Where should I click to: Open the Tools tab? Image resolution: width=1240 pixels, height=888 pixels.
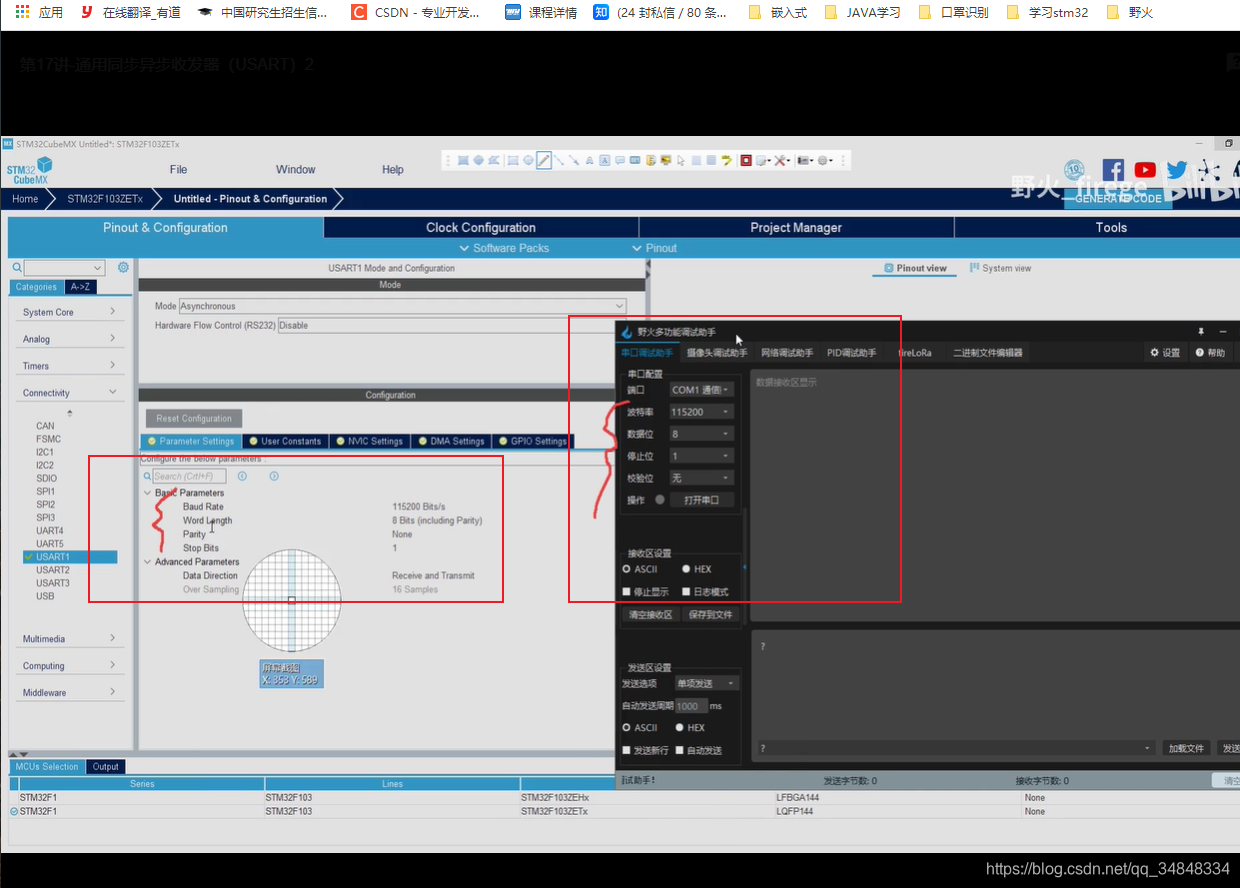(x=1111, y=228)
